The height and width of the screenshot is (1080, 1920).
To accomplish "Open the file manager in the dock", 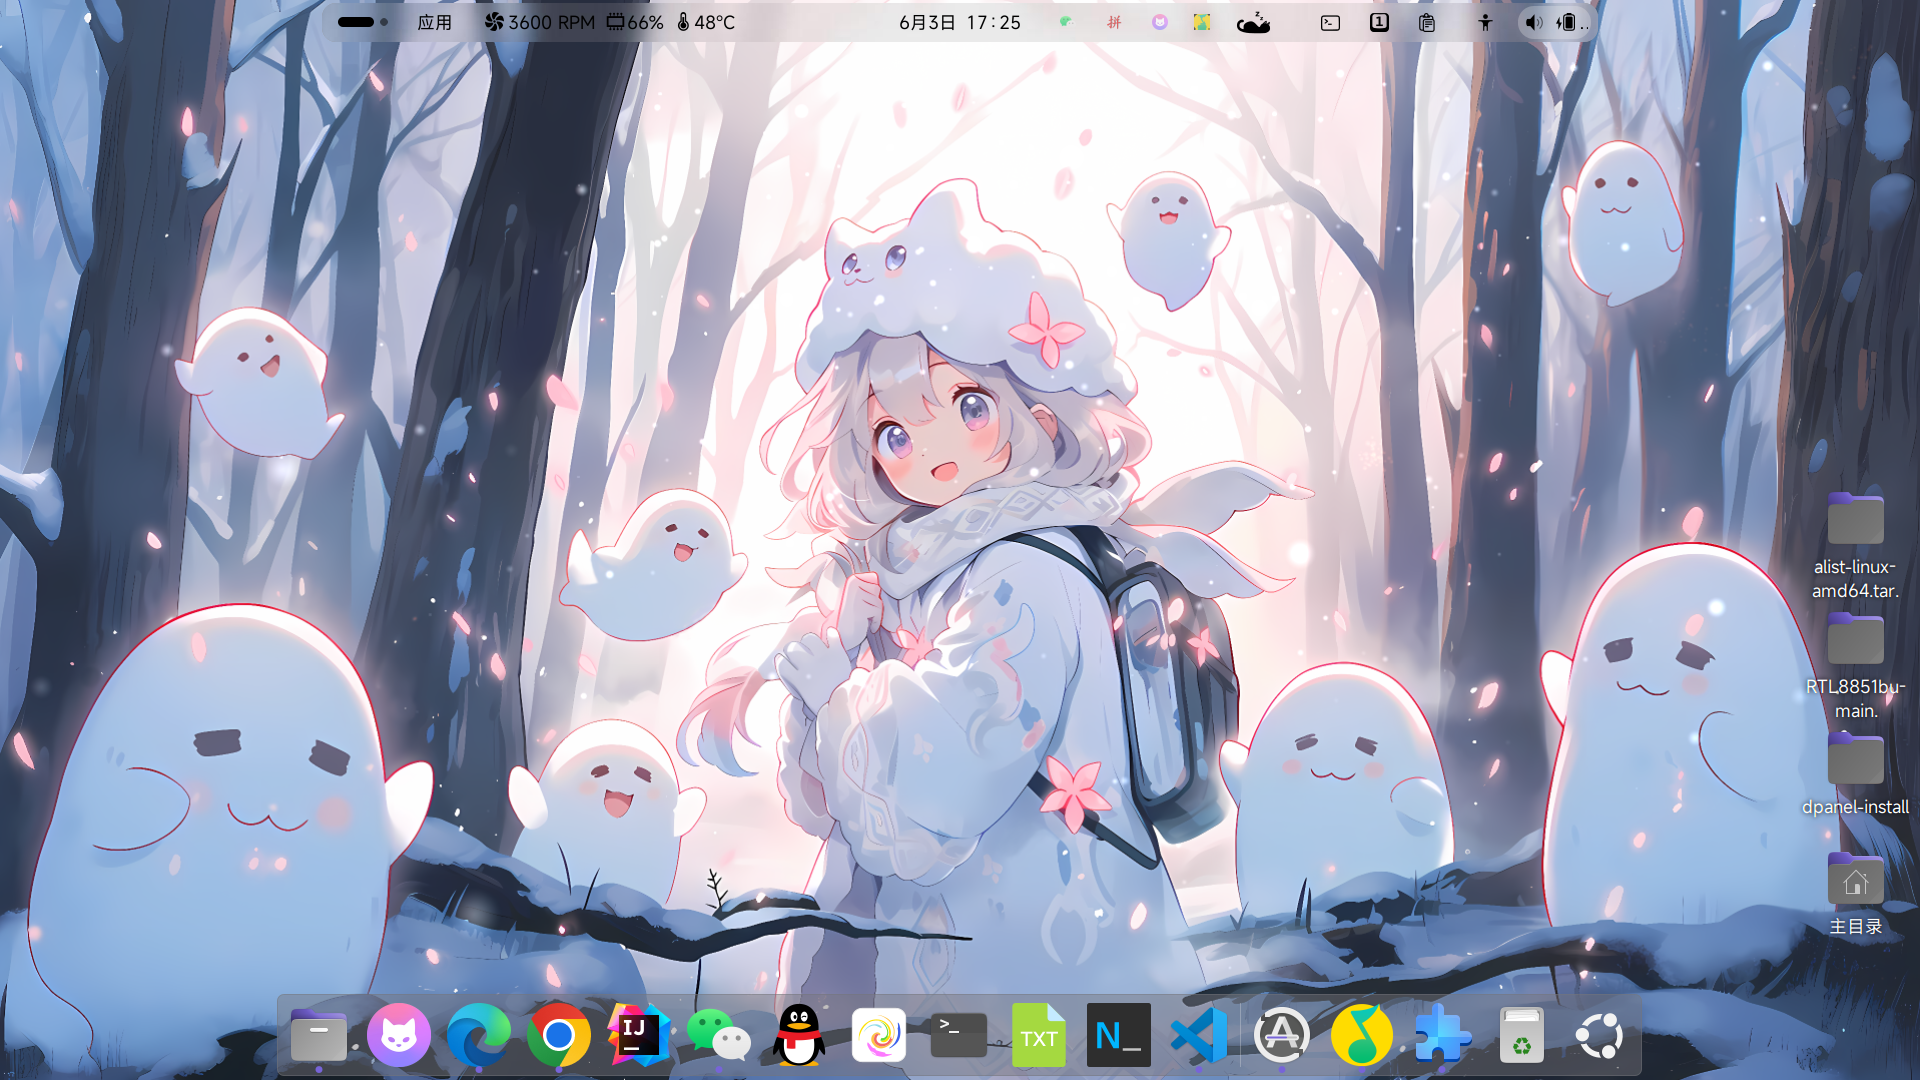I will (318, 1035).
